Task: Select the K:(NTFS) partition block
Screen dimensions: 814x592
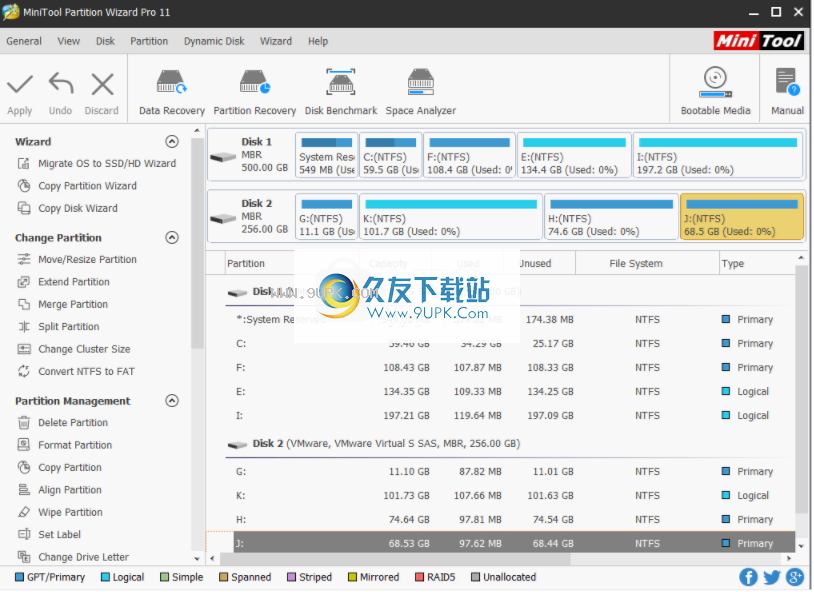Action: (x=451, y=217)
